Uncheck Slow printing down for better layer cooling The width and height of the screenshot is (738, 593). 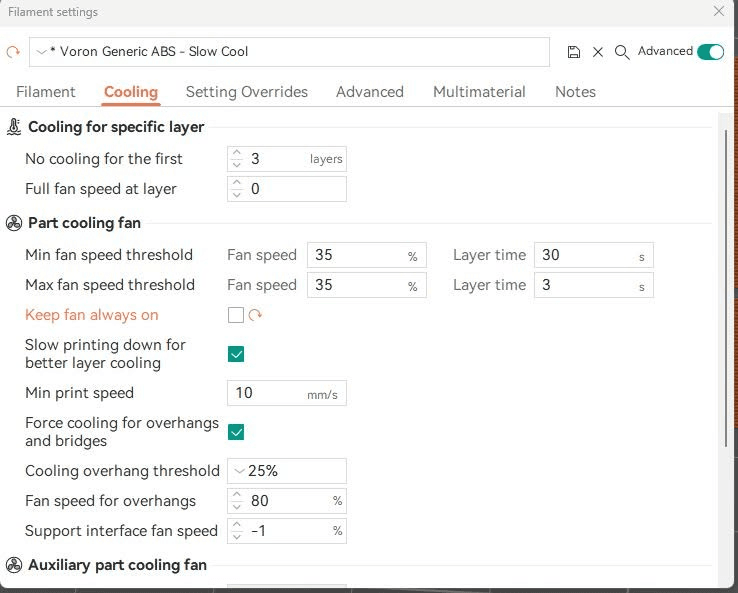pyautogui.click(x=236, y=354)
